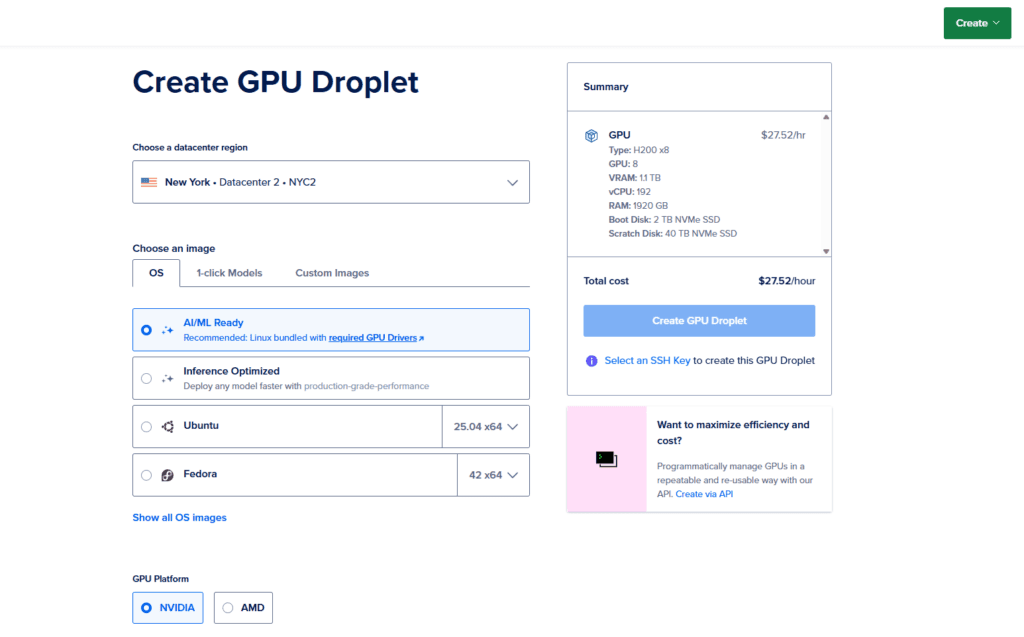Click the vCPU: 192 text
The width and height of the screenshot is (1024, 637).
click(x=630, y=191)
